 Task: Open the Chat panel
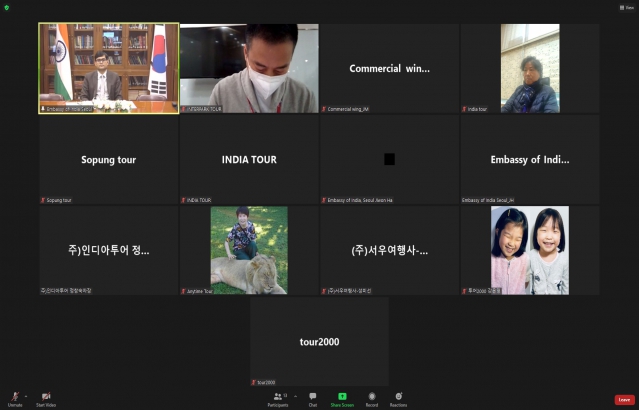pos(313,398)
